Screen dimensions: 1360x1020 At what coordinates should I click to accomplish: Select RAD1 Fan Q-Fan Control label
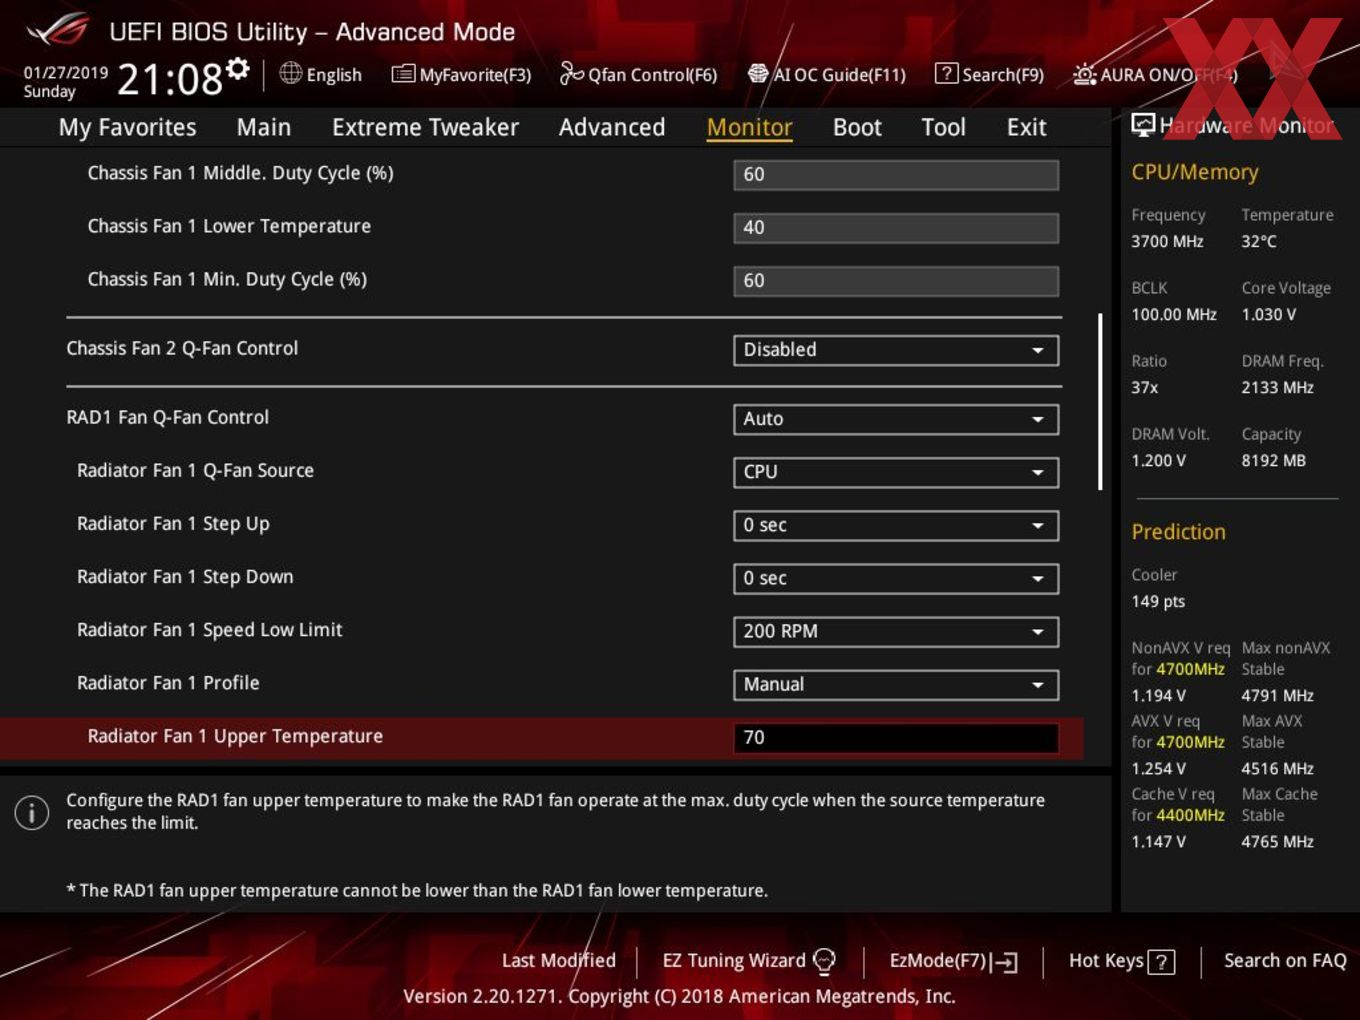[167, 417]
